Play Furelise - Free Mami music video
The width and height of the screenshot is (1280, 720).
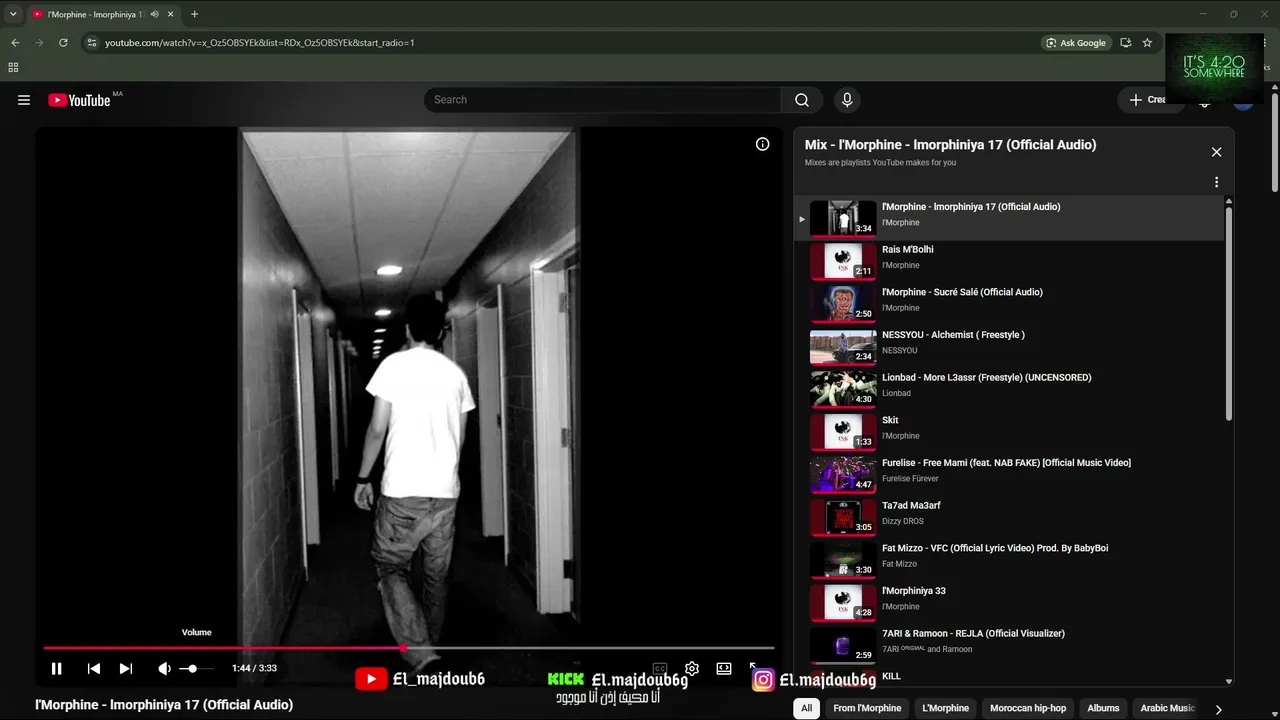pos(1010,475)
